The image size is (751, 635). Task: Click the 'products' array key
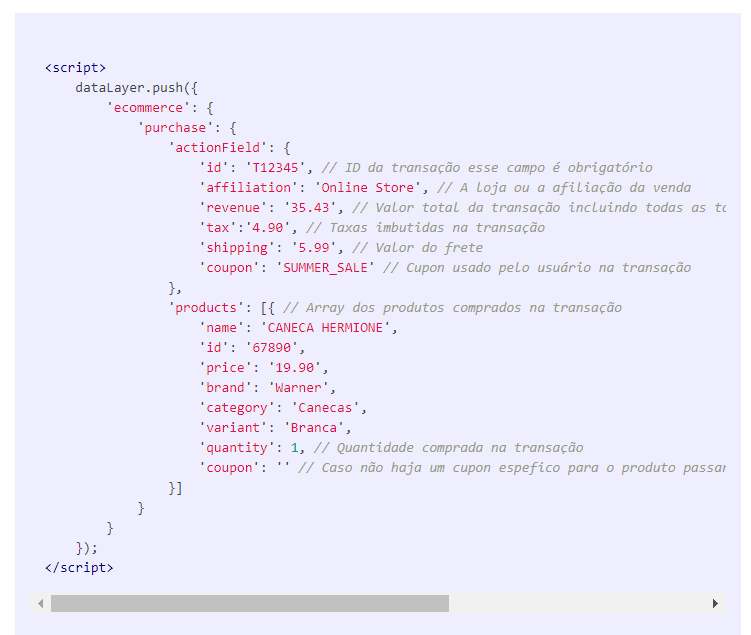pos(206,308)
